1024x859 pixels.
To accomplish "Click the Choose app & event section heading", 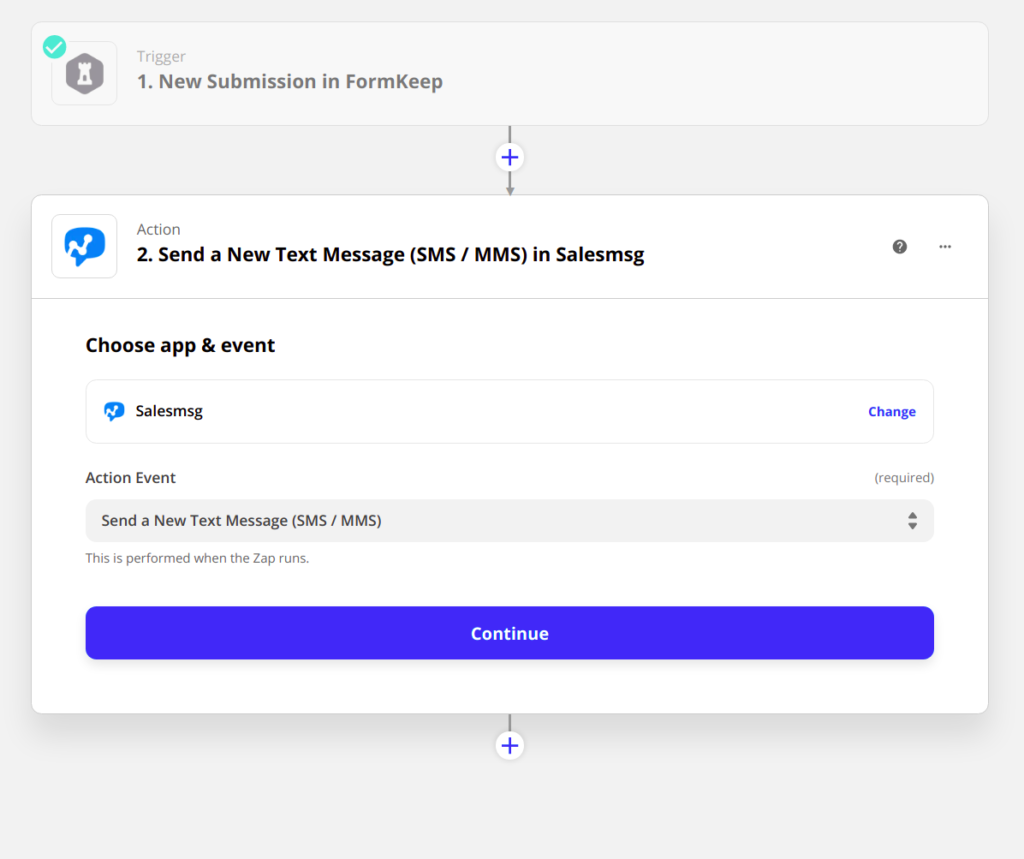I will tap(180, 346).
